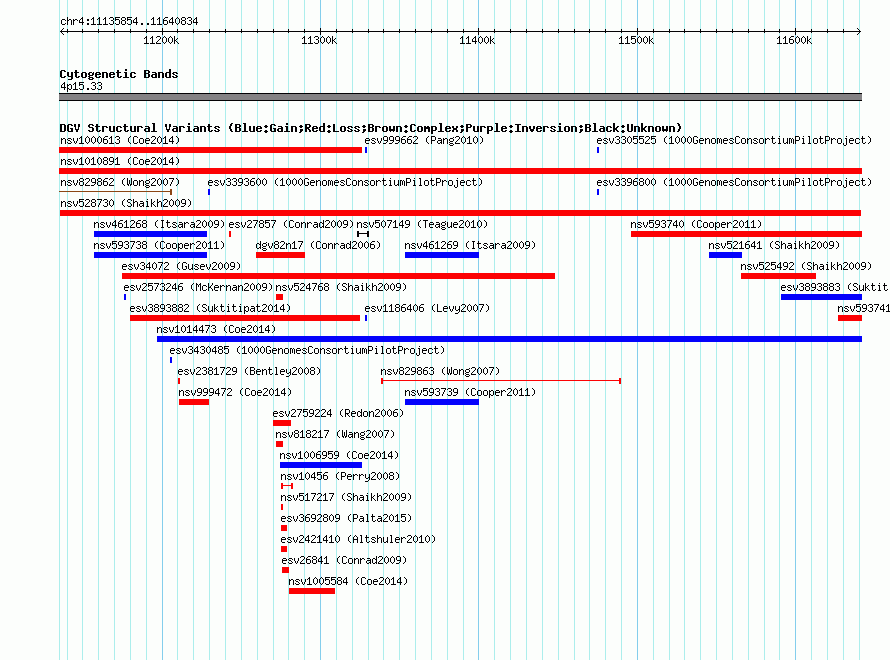Click esv26841 (Conrad2009) label near bottom
The width and height of the screenshot is (890, 660).
tap(344, 560)
